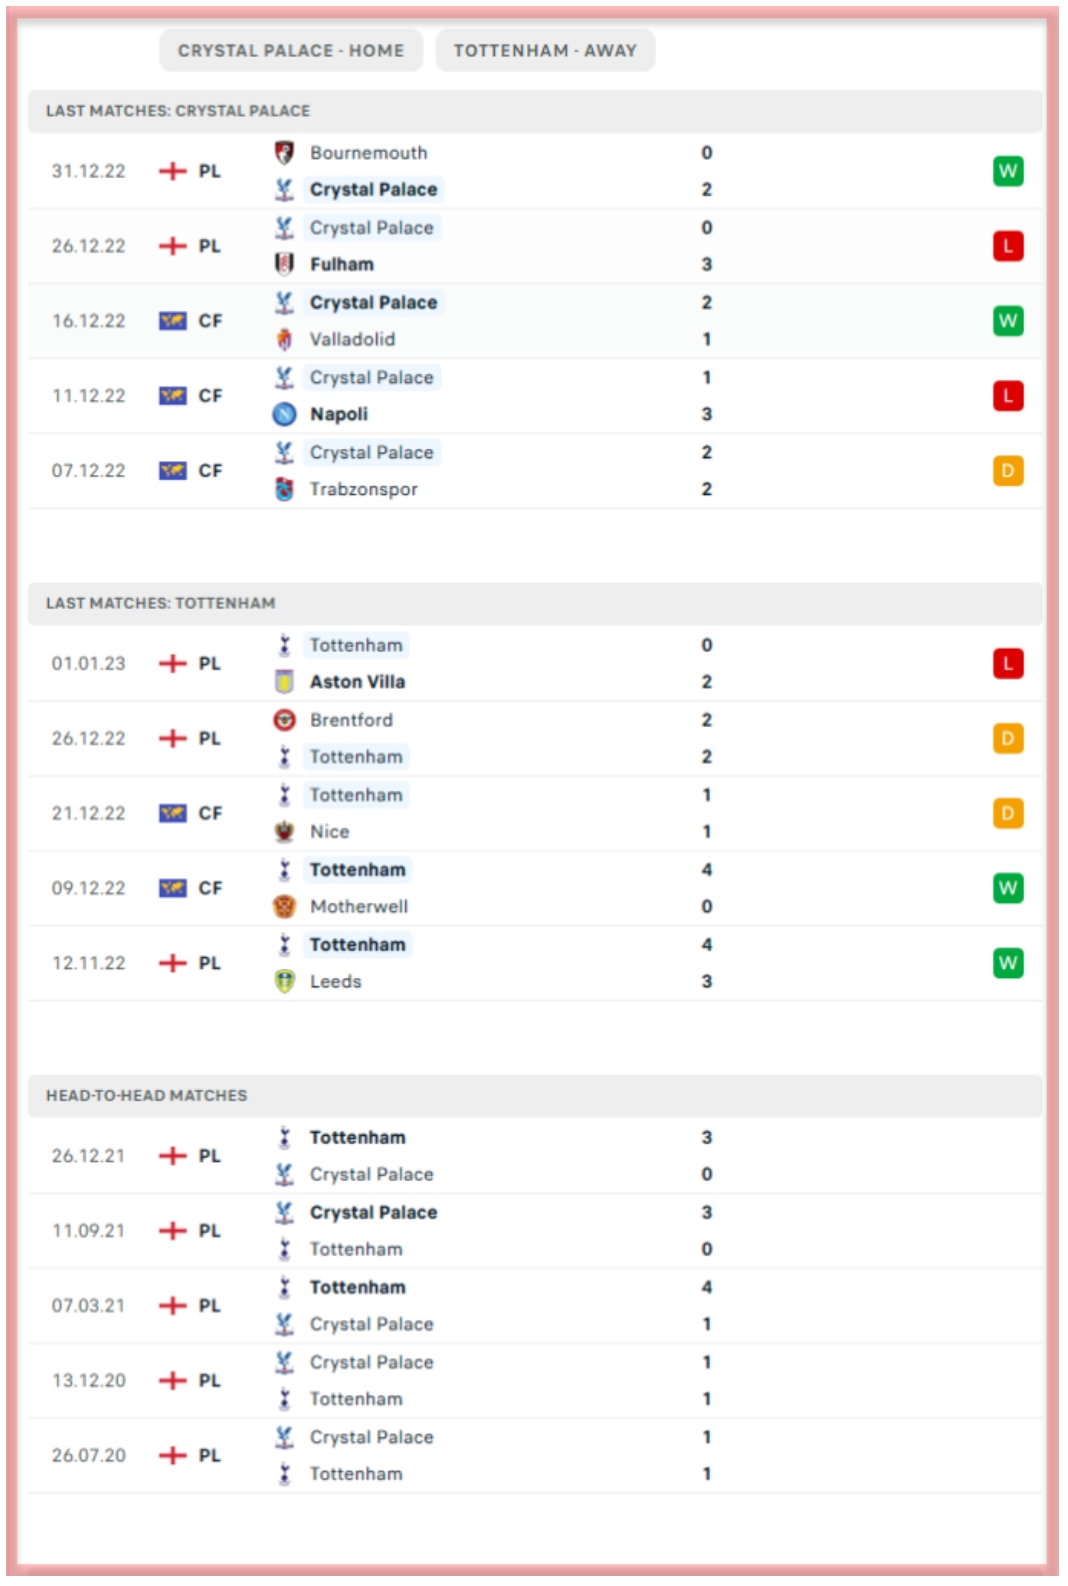Click the Trabzonspor club crest icon
Viewport: 1068px width, 1586px height.
284,489
